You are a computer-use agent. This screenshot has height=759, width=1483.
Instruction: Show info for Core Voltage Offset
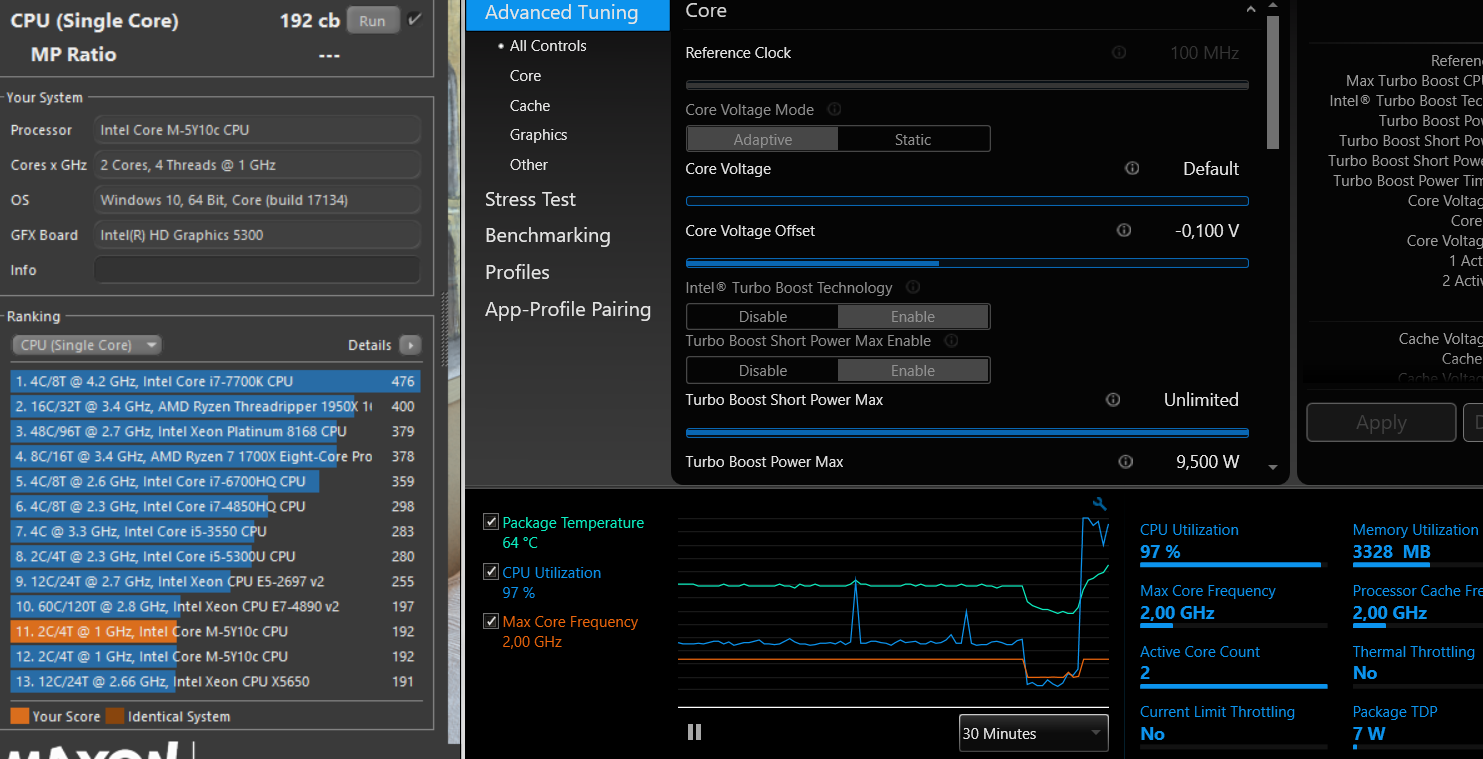tap(1124, 231)
